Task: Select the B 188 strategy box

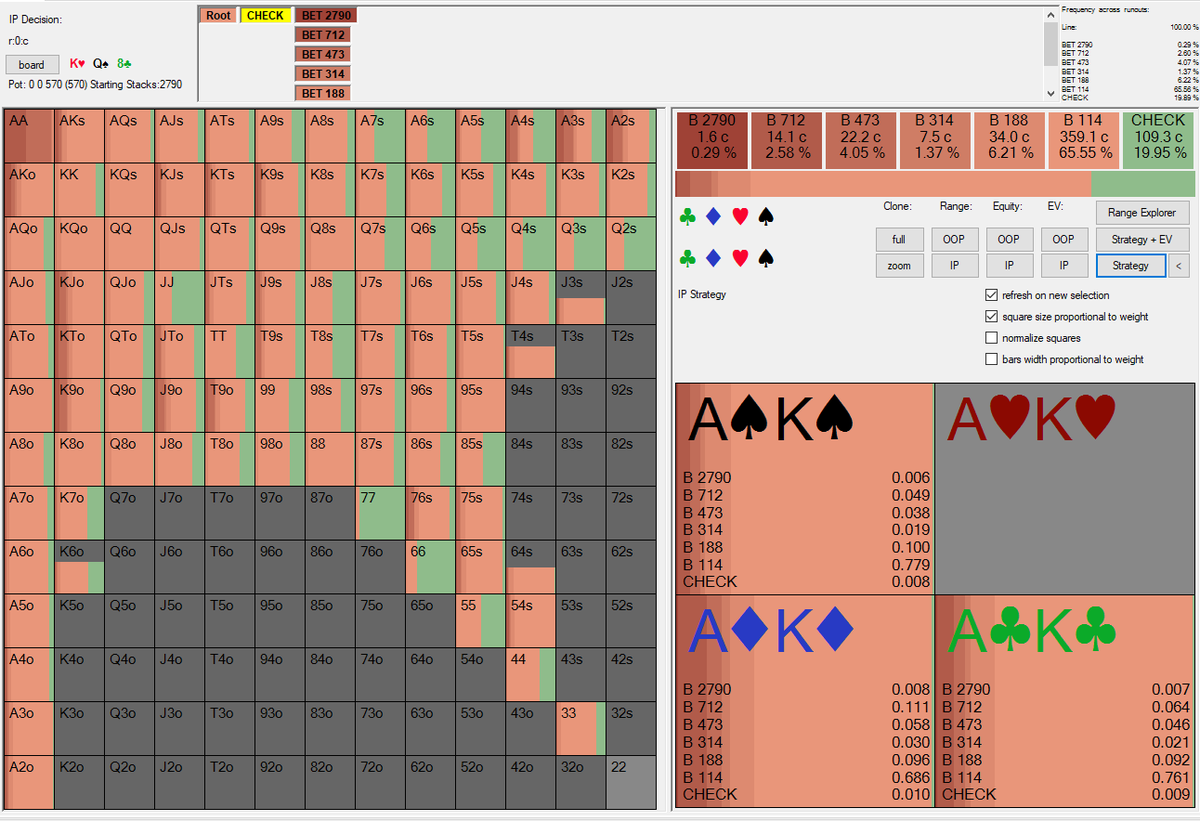Action: click(x=1008, y=139)
